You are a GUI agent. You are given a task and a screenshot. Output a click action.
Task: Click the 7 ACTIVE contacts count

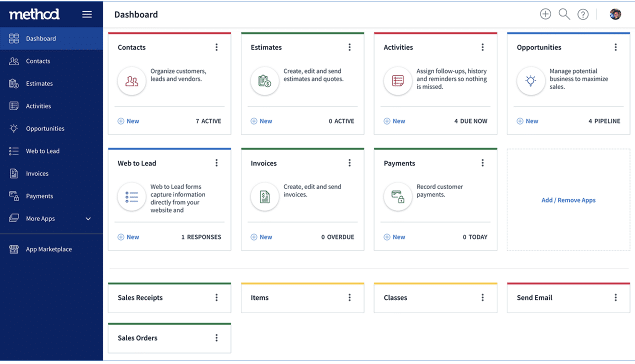pos(208,121)
